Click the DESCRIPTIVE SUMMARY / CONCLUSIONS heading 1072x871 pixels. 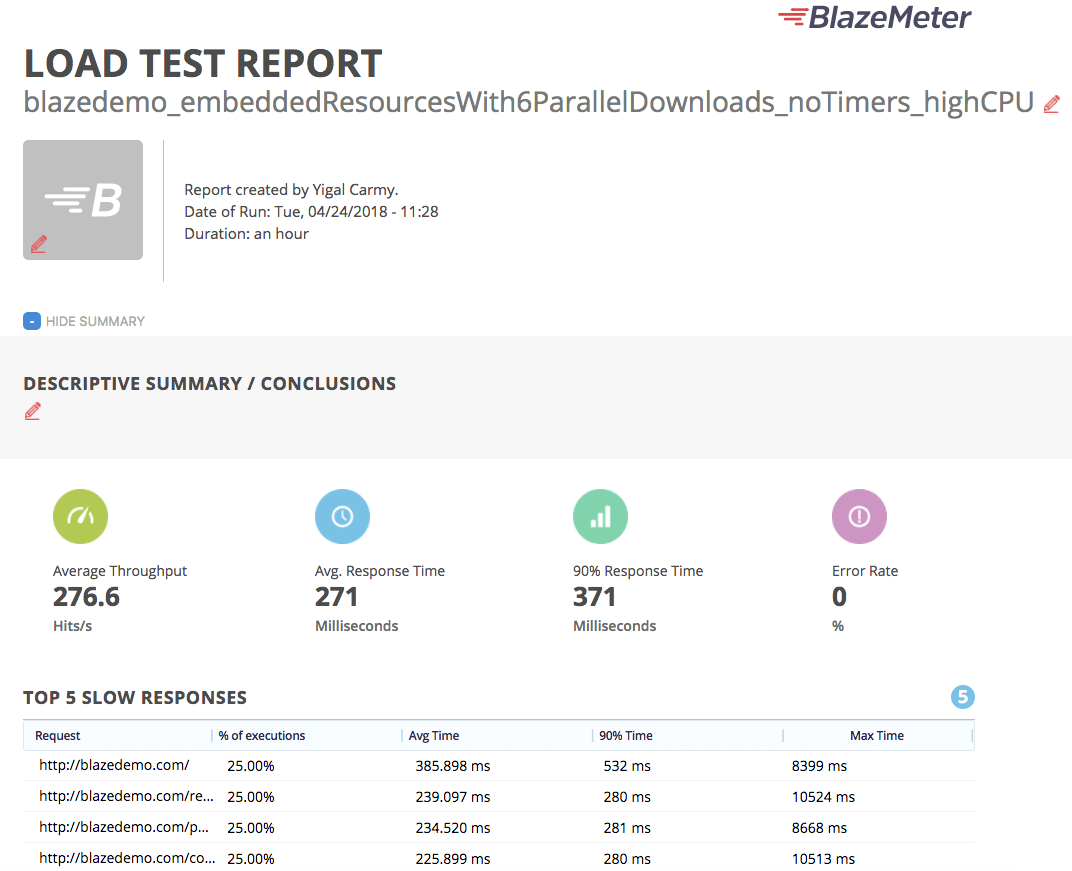pos(210,384)
